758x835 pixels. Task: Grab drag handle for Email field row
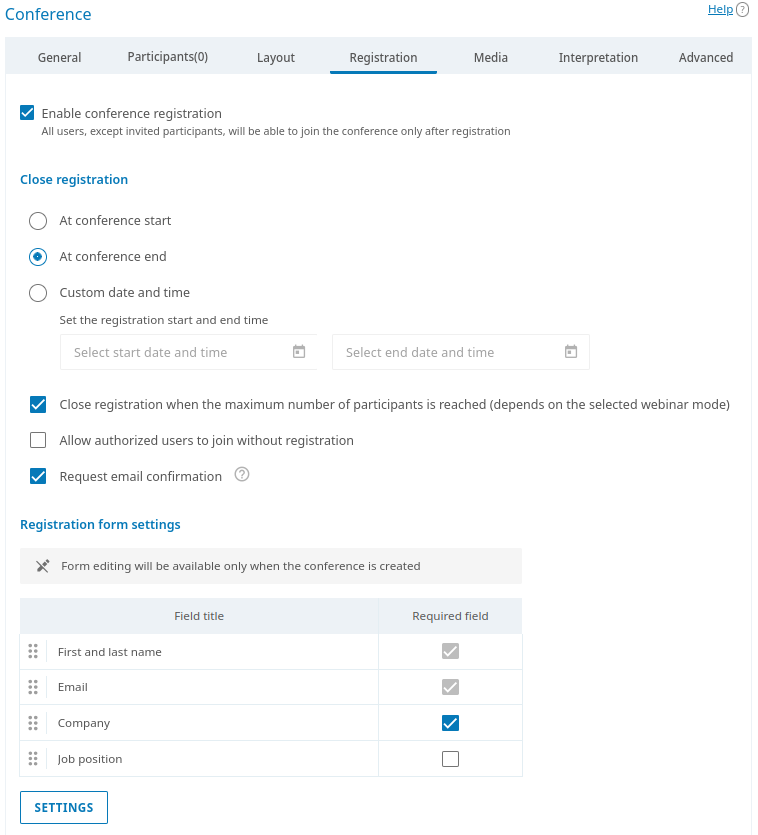pos(33,687)
